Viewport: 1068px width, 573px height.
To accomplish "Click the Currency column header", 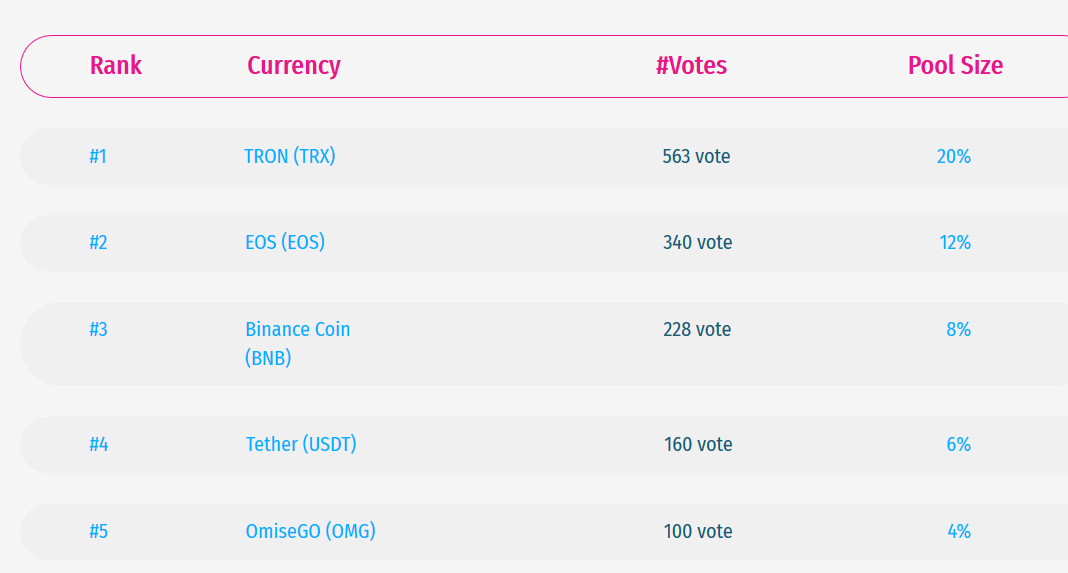I will pos(294,66).
